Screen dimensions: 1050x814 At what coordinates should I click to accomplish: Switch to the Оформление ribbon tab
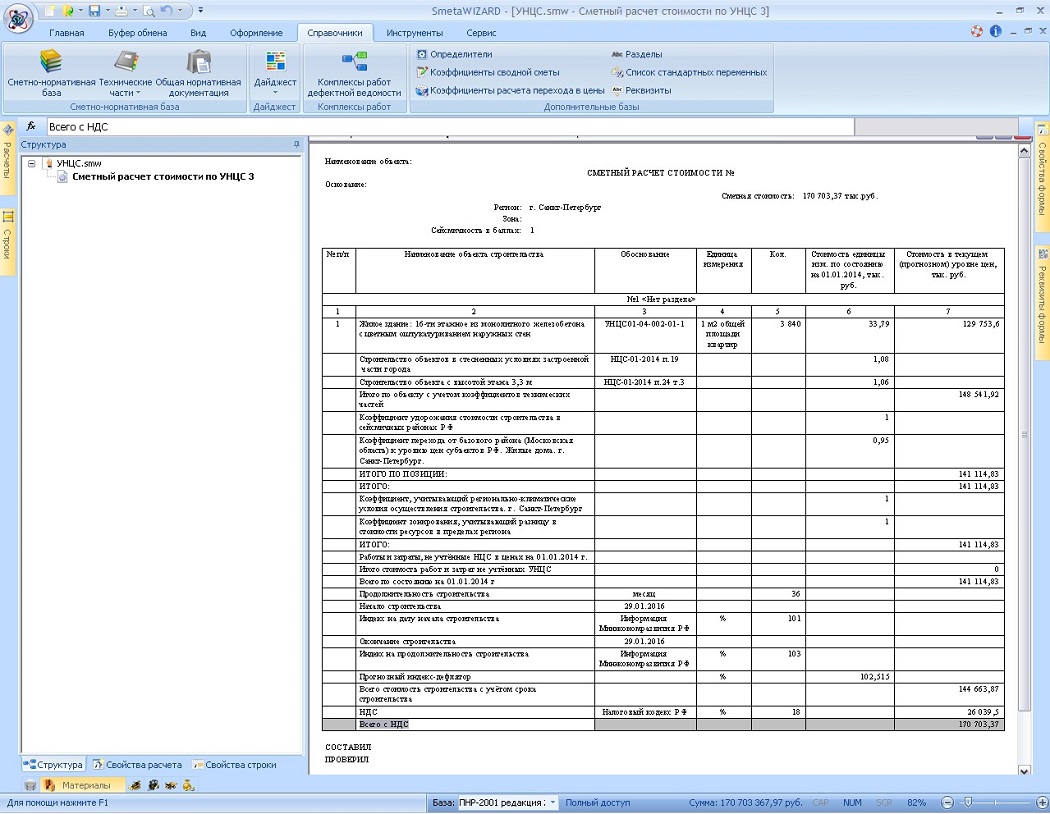coord(256,33)
